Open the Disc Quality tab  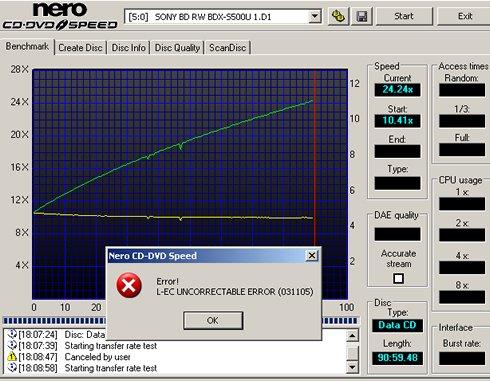click(177, 48)
